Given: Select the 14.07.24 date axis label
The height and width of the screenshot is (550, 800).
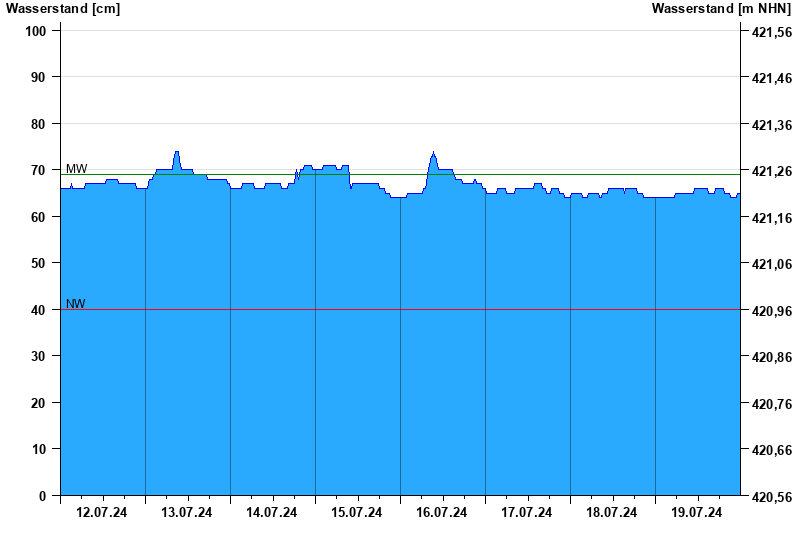Looking at the screenshot, I should tap(271, 512).
